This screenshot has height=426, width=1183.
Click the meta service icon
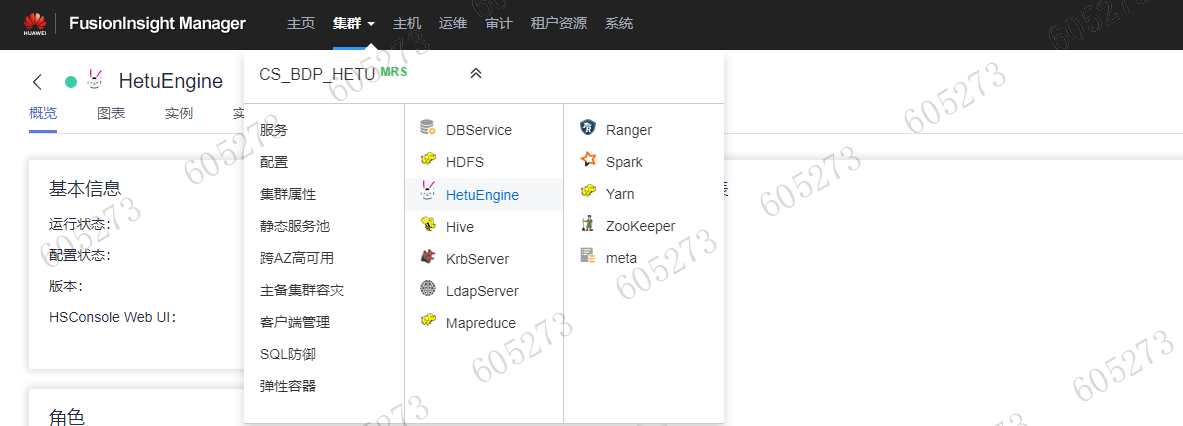[x=588, y=256]
